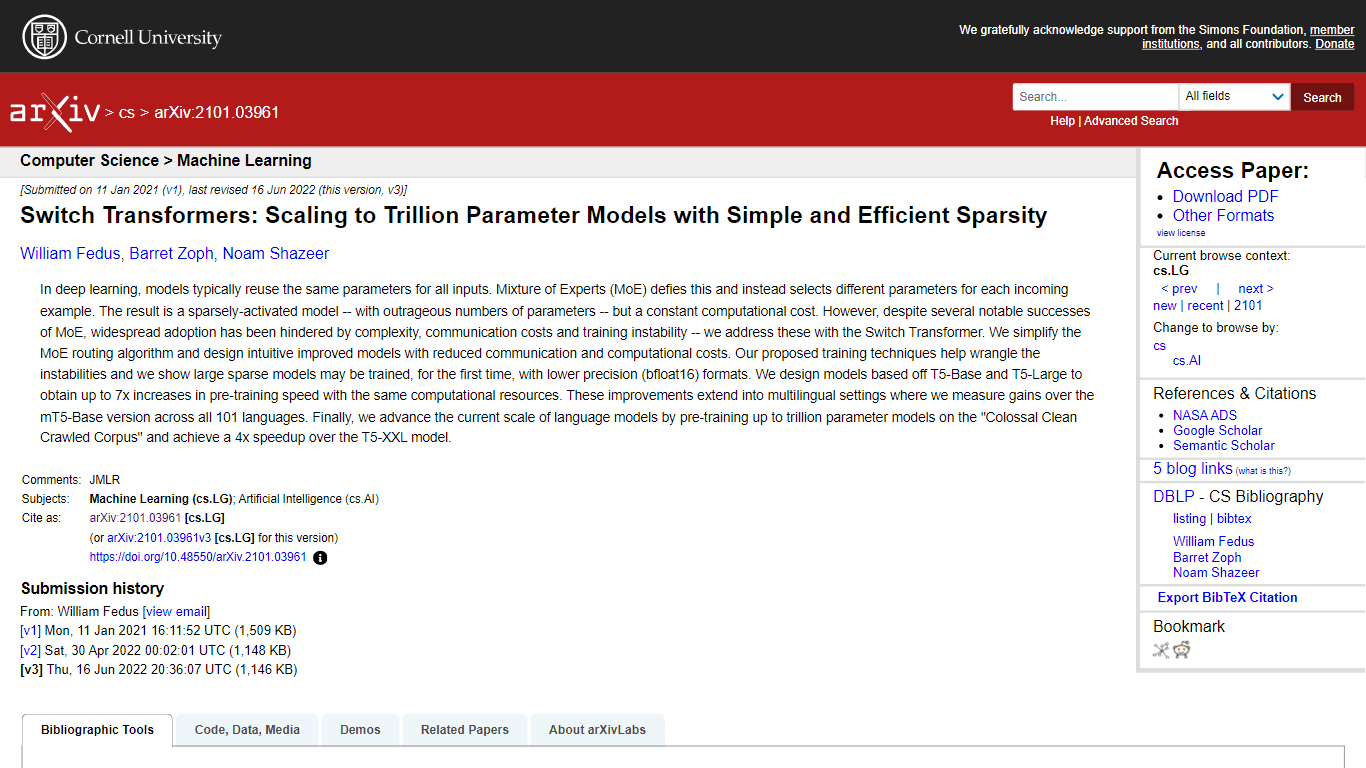Open Barret Zoph DBLP author link
1366x768 pixels.
tap(1207, 558)
